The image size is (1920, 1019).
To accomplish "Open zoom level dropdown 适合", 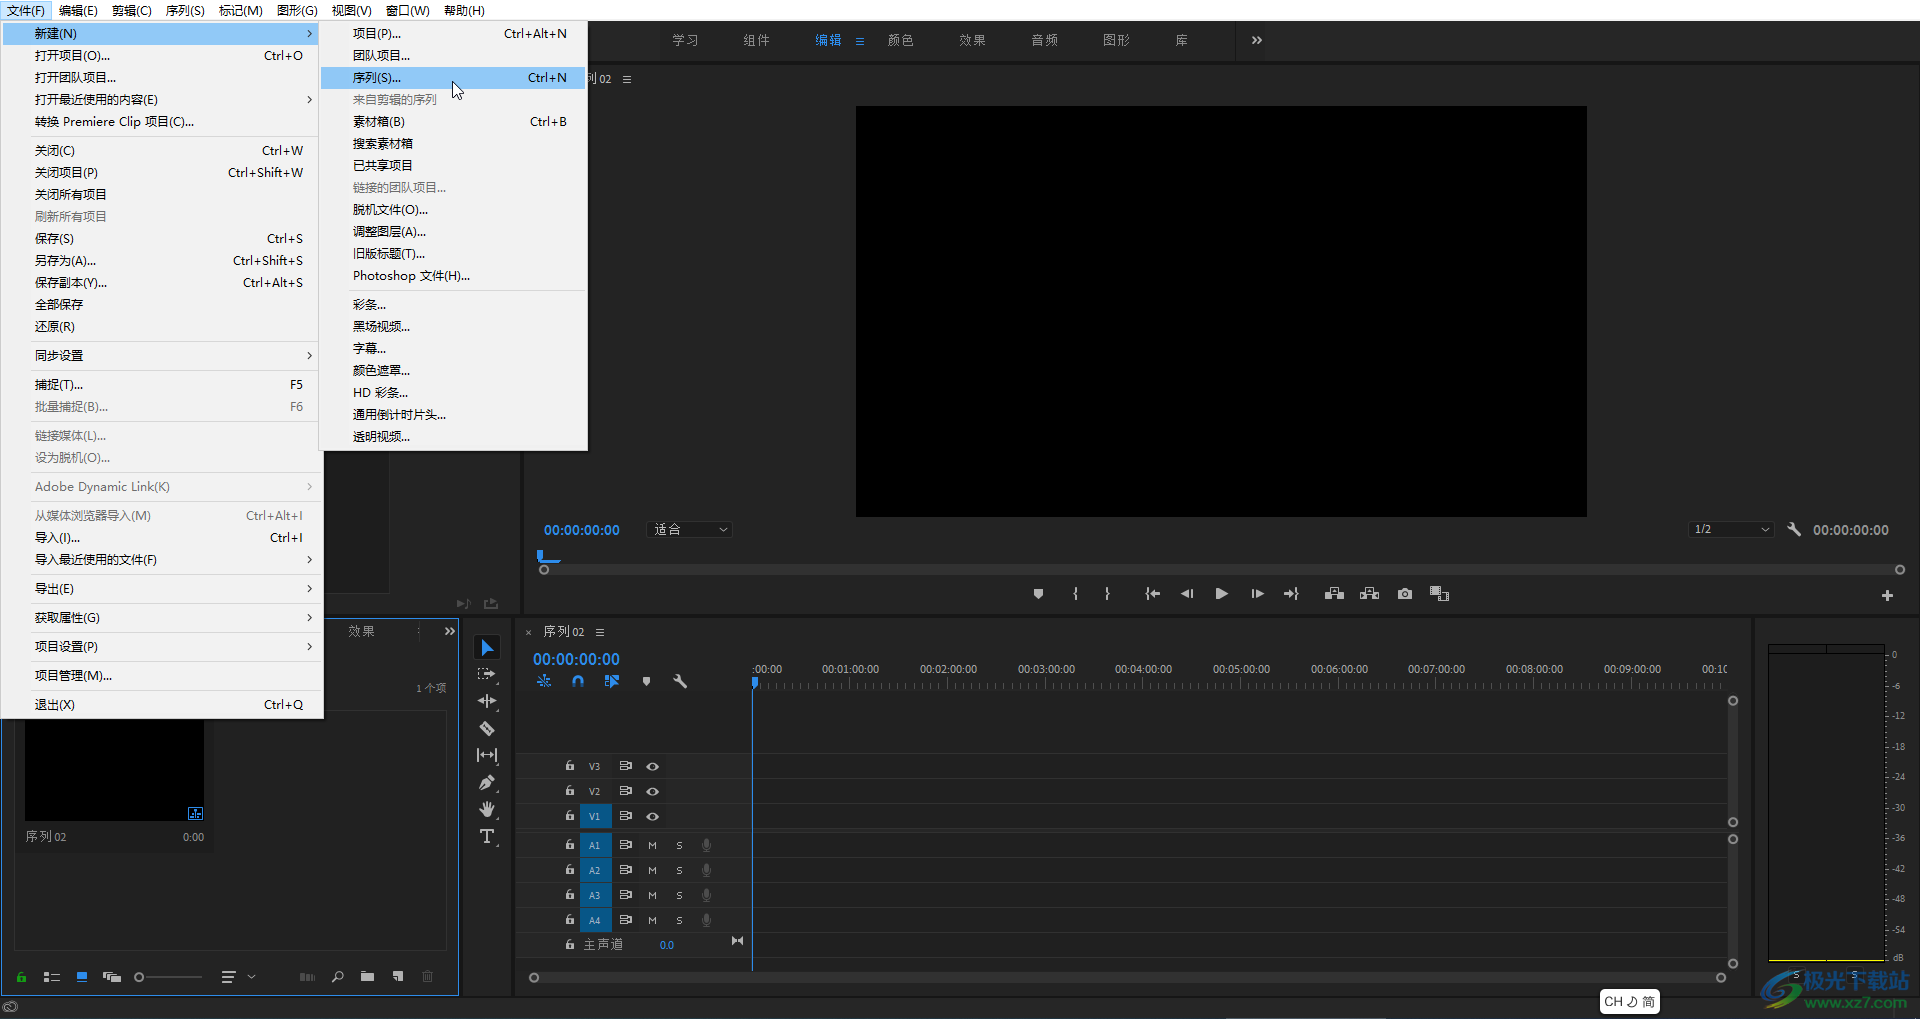I will tap(690, 529).
